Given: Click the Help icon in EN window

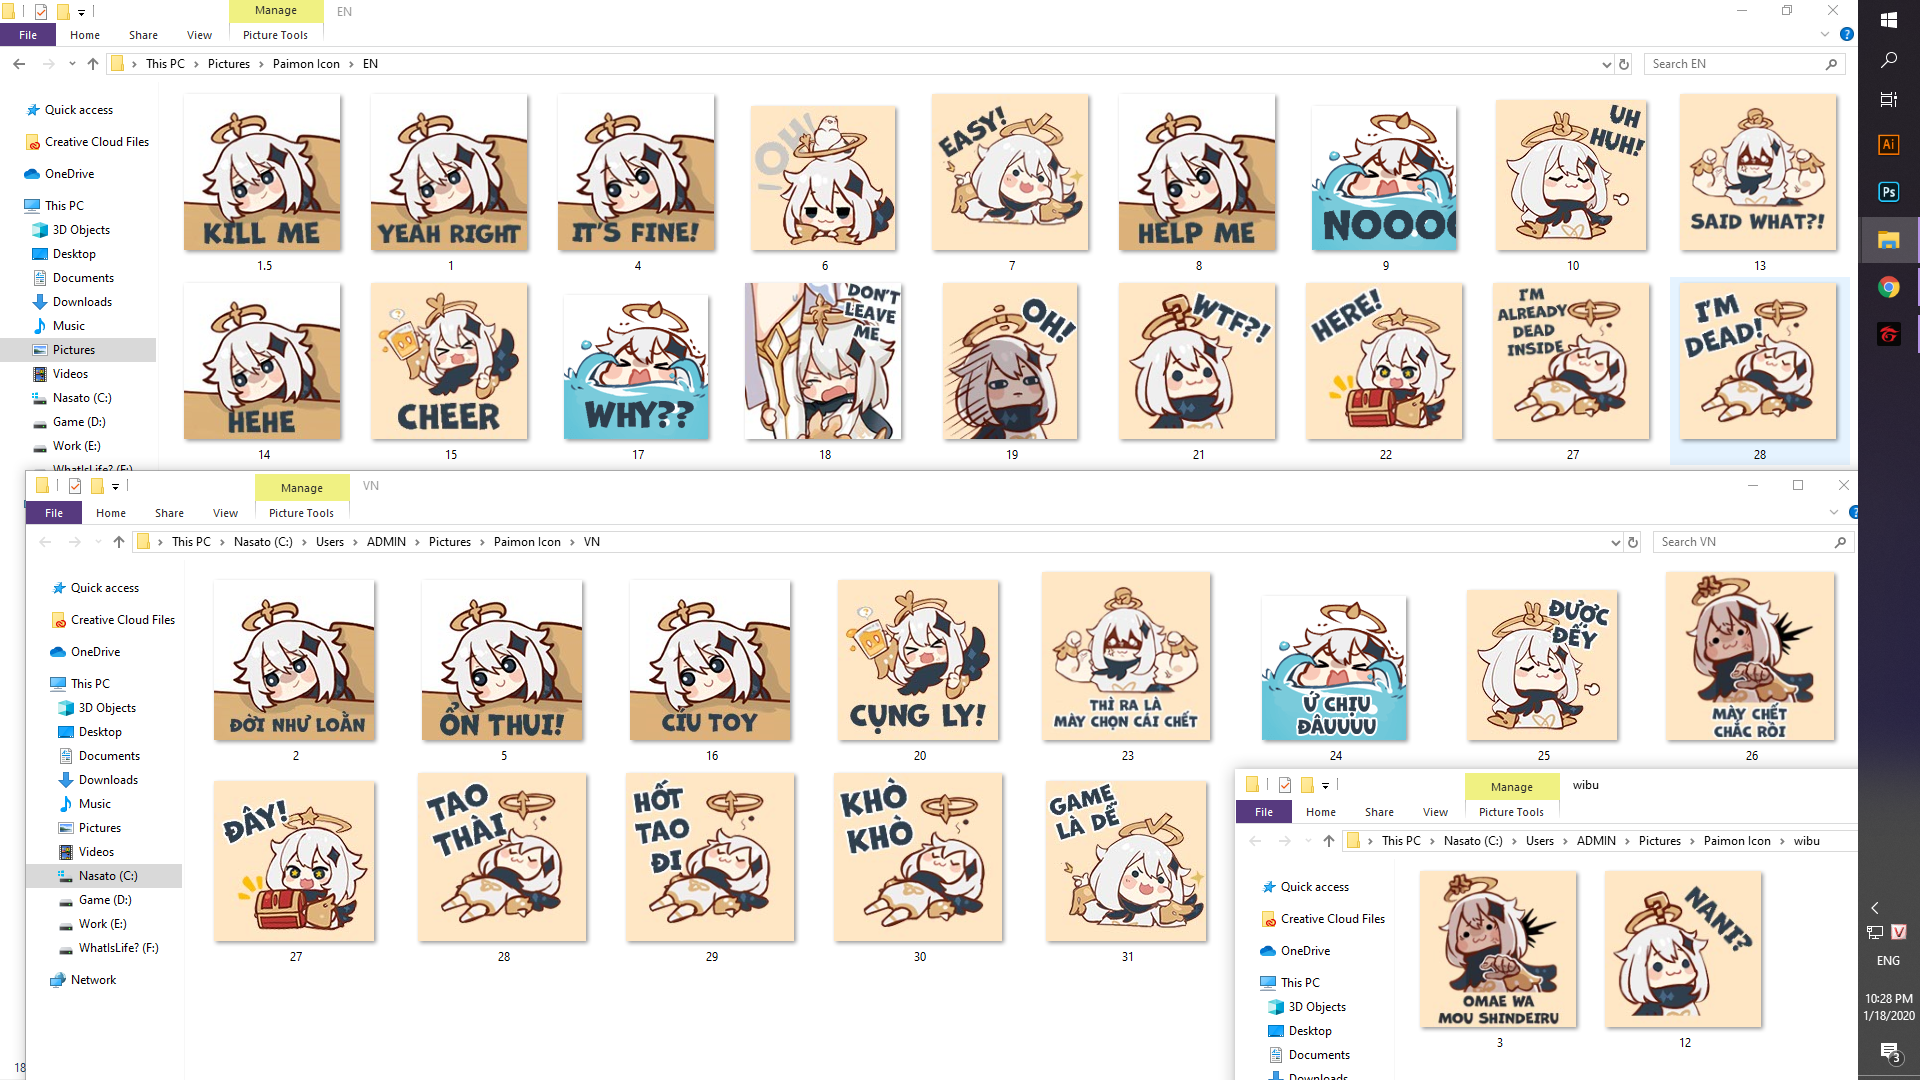Looking at the screenshot, I should pos(1847,35).
